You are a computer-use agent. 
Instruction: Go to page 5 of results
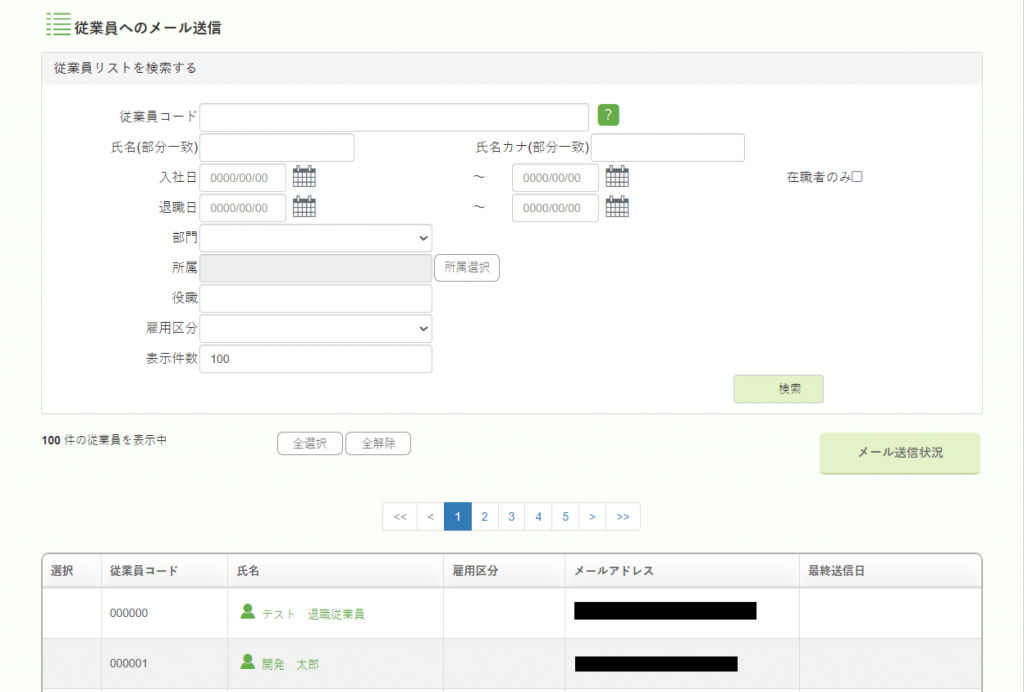[565, 517]
